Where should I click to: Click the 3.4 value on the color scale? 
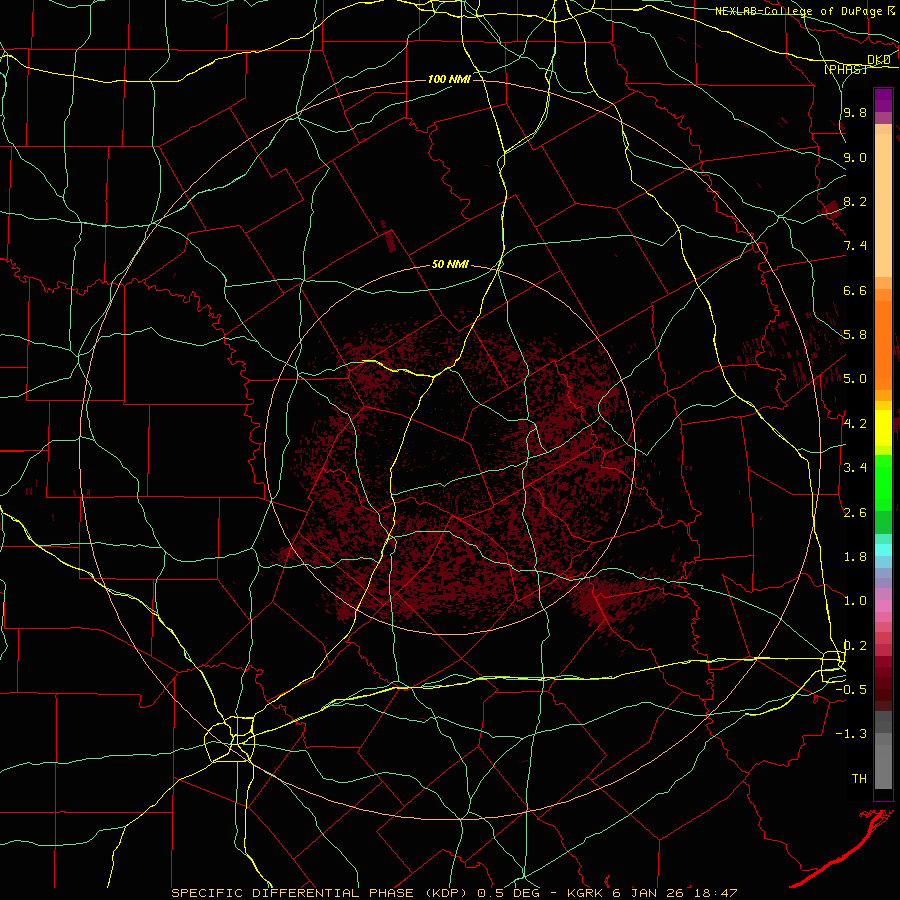click(855, 468)
